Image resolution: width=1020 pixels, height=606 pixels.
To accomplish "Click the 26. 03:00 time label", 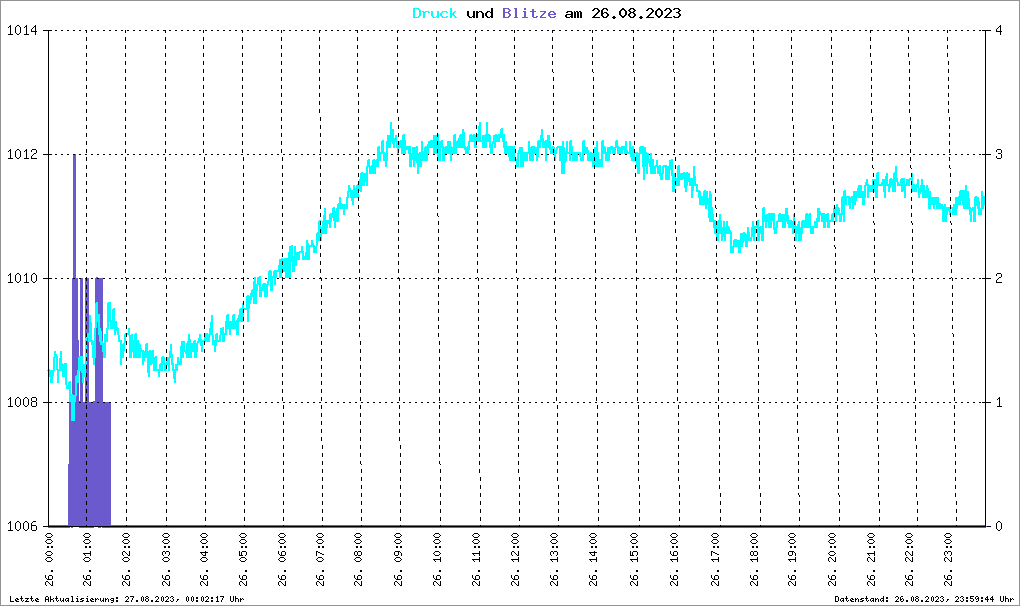I will [x=166, y=559].
